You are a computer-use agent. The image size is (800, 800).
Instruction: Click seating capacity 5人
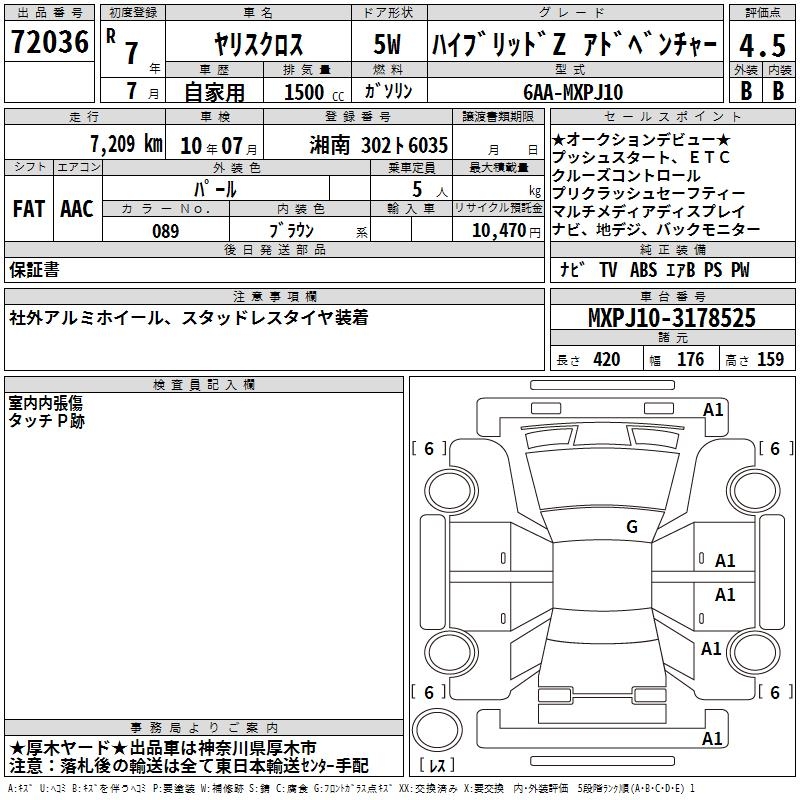[x=430, y=190]
